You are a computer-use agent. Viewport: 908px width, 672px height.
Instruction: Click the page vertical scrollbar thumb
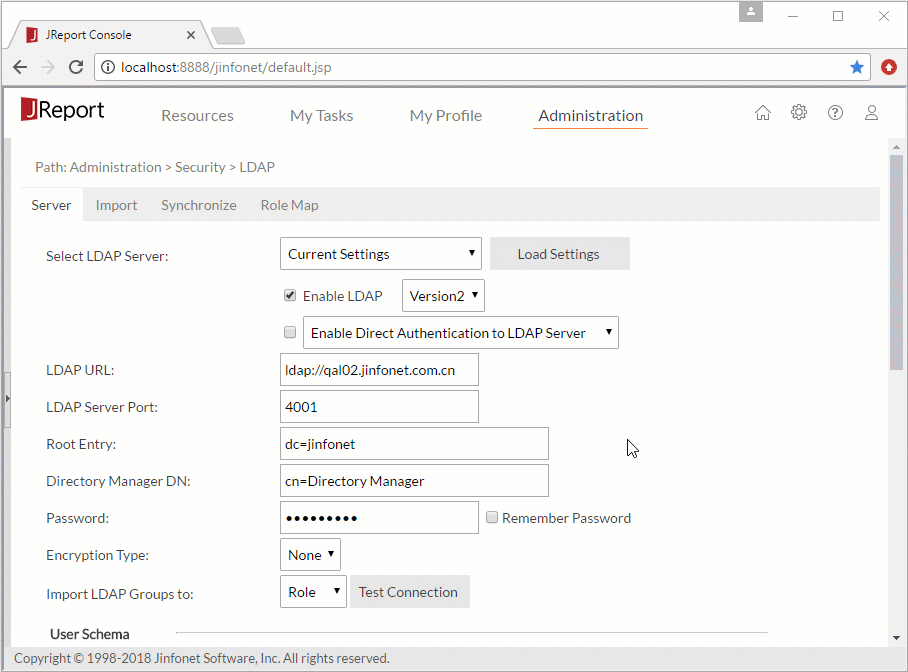coord(896,262)
